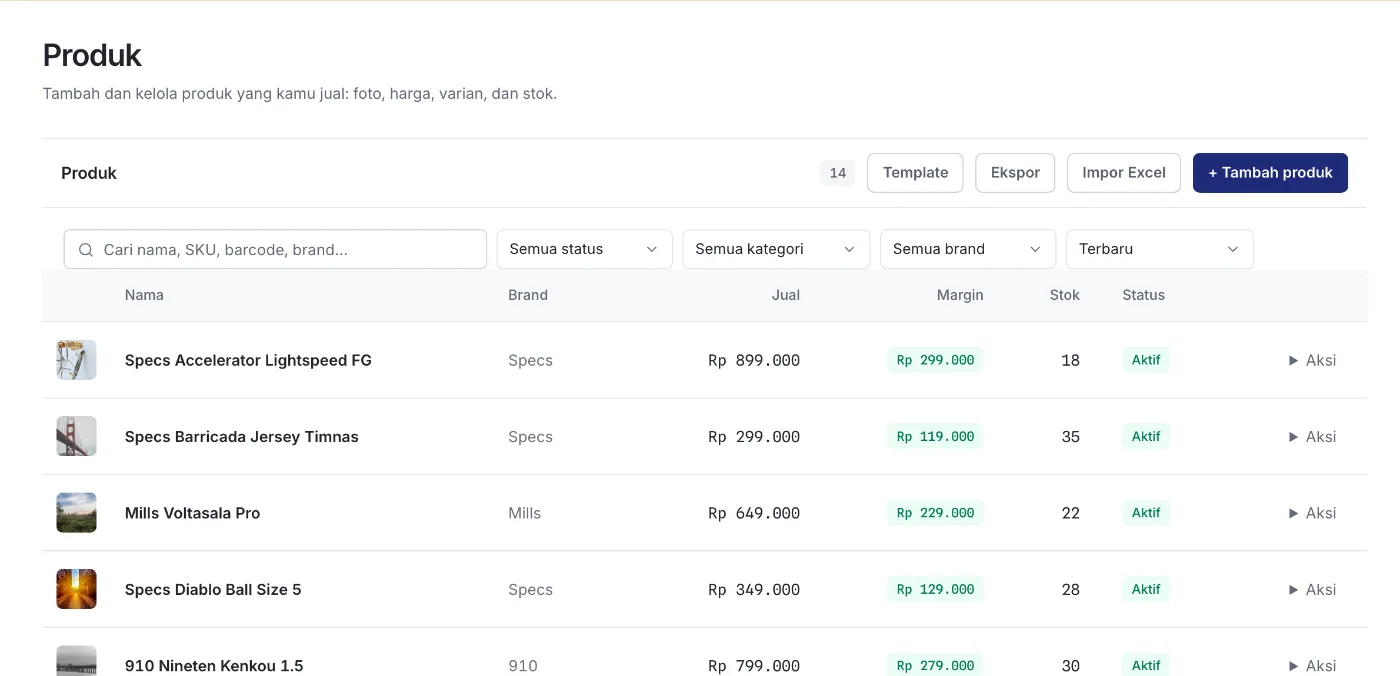
Task: Open product Mills Voltasala Pro name
Action: [192, 513]
